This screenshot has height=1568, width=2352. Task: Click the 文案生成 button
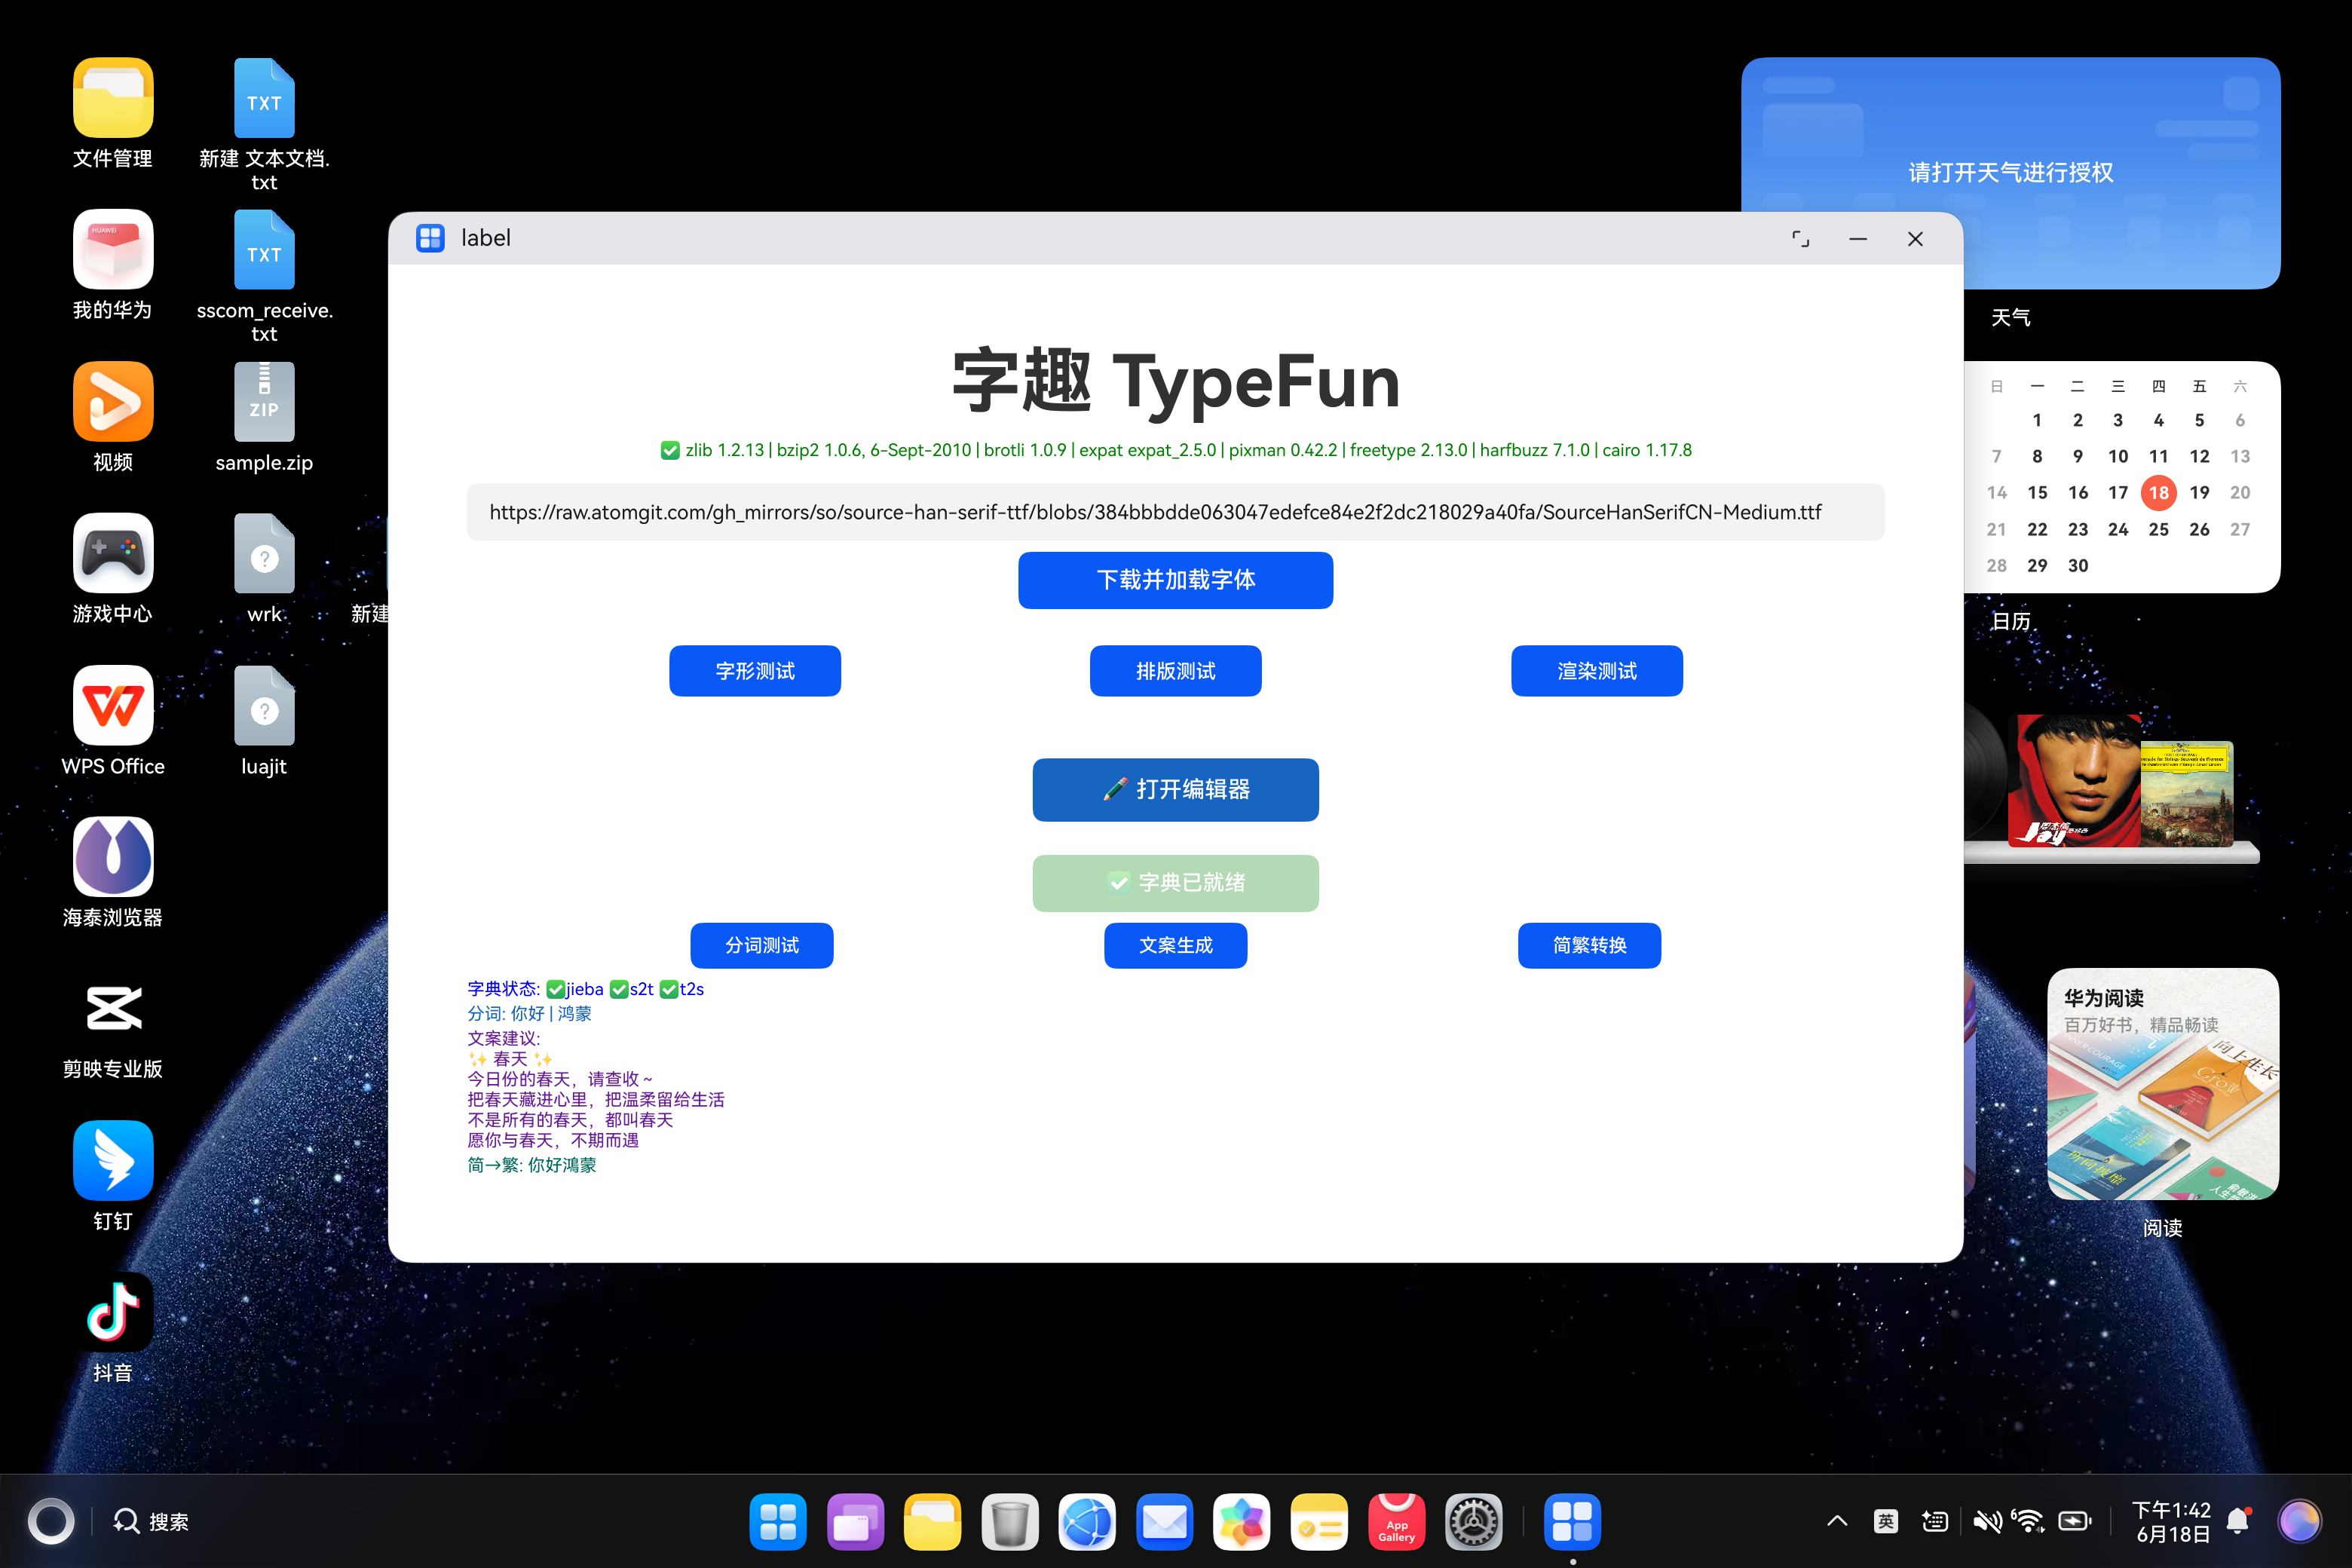pyautogui.click(x=1175, y=945)
